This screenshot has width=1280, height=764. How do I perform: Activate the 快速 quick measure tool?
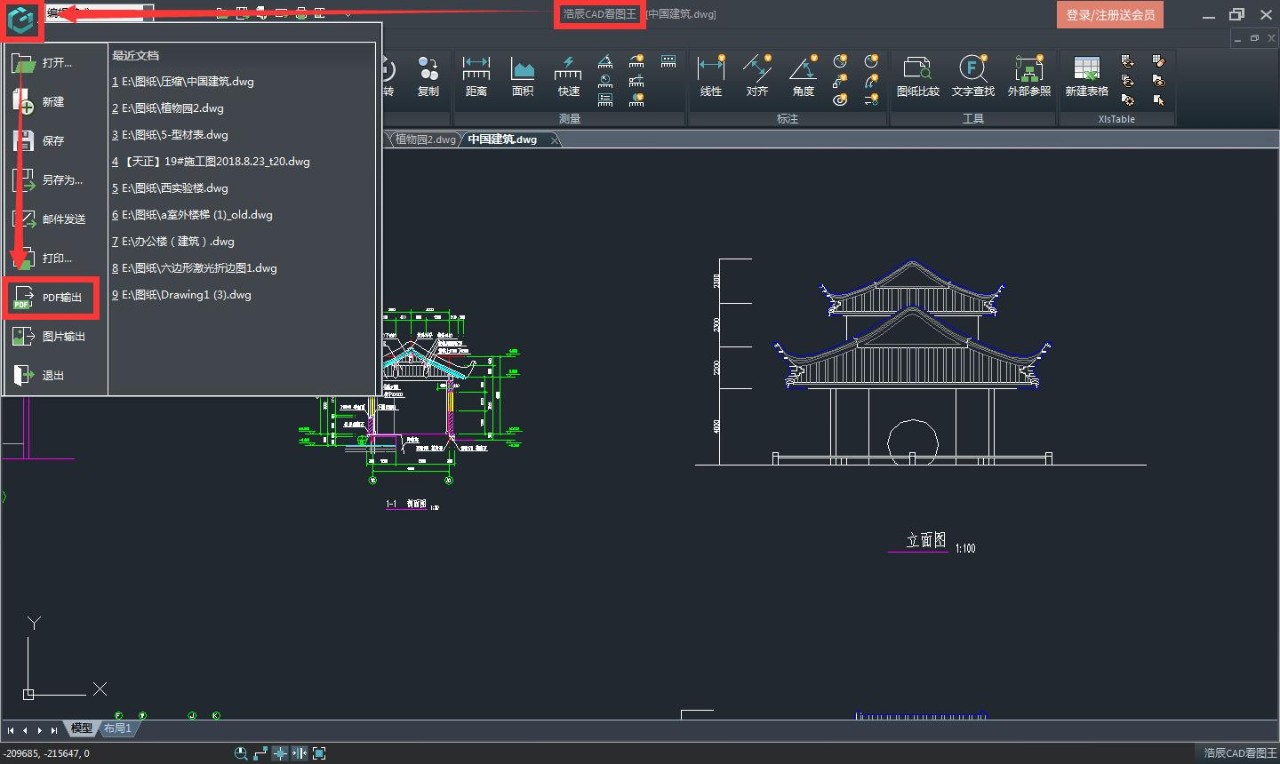coord(568,76)
